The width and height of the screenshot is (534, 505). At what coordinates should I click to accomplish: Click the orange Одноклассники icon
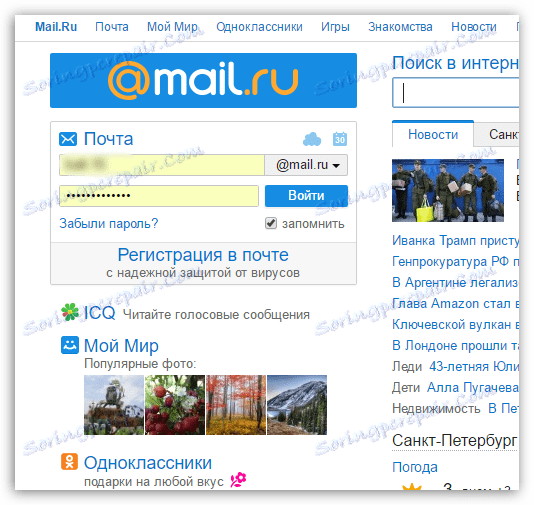69,461
